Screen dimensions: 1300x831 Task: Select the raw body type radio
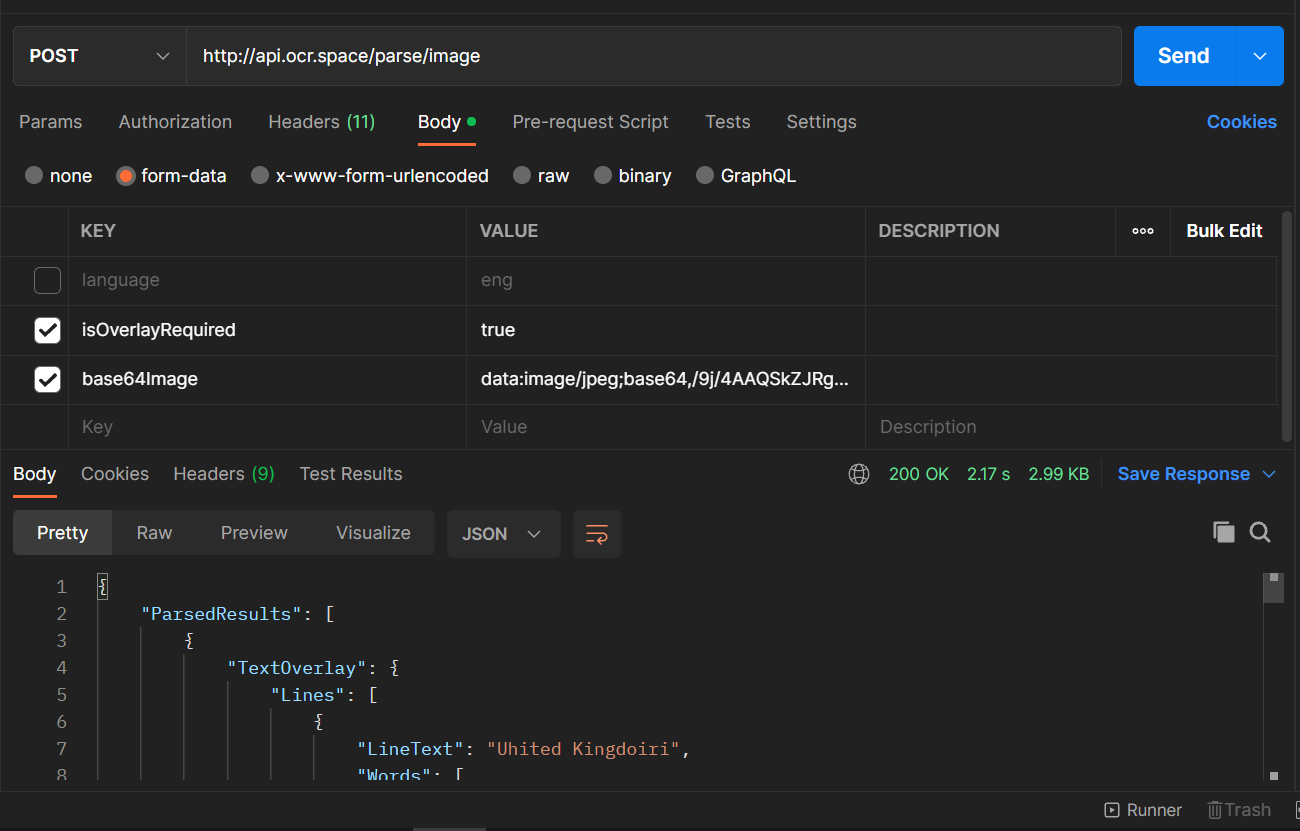click(522, 176)
